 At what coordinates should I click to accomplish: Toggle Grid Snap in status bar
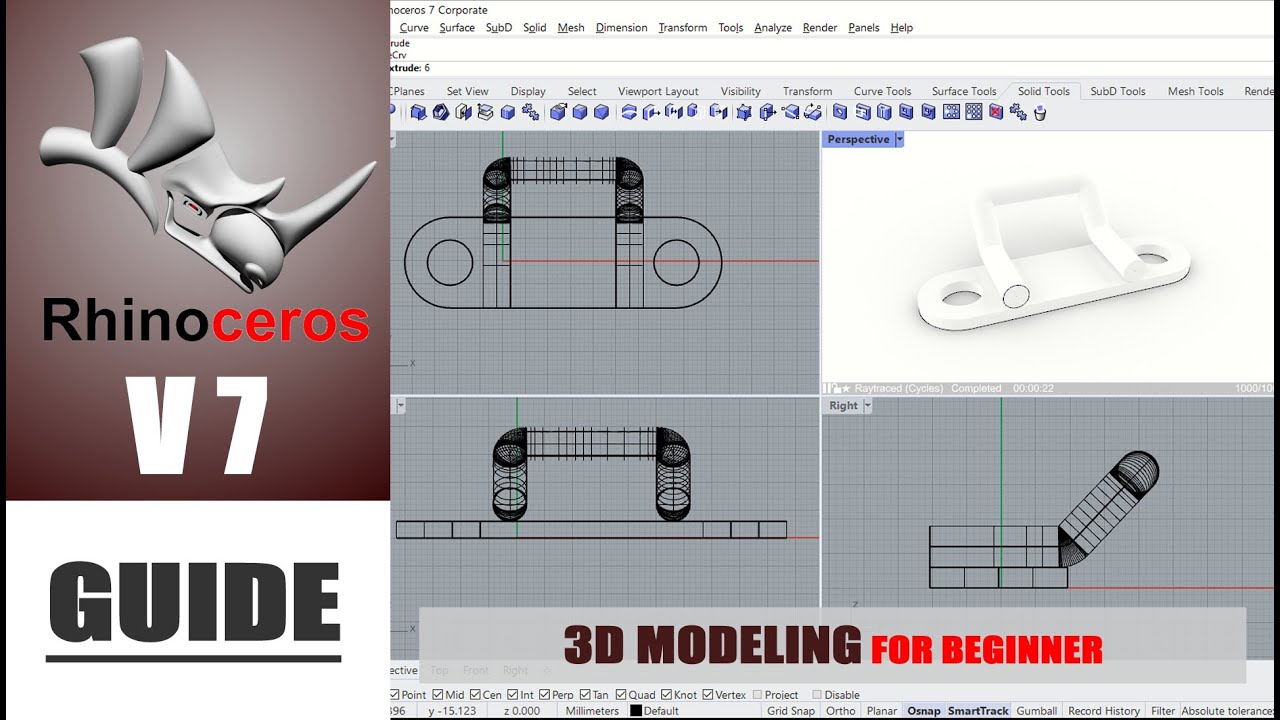point(791,711)
